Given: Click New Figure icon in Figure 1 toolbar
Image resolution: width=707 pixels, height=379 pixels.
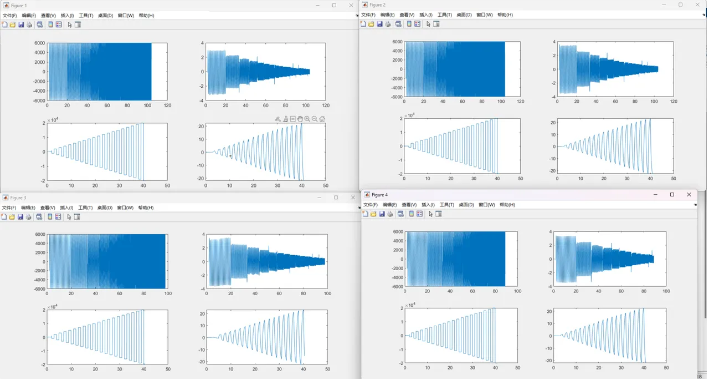Looking at the screenshot, I should coord(5,25).
